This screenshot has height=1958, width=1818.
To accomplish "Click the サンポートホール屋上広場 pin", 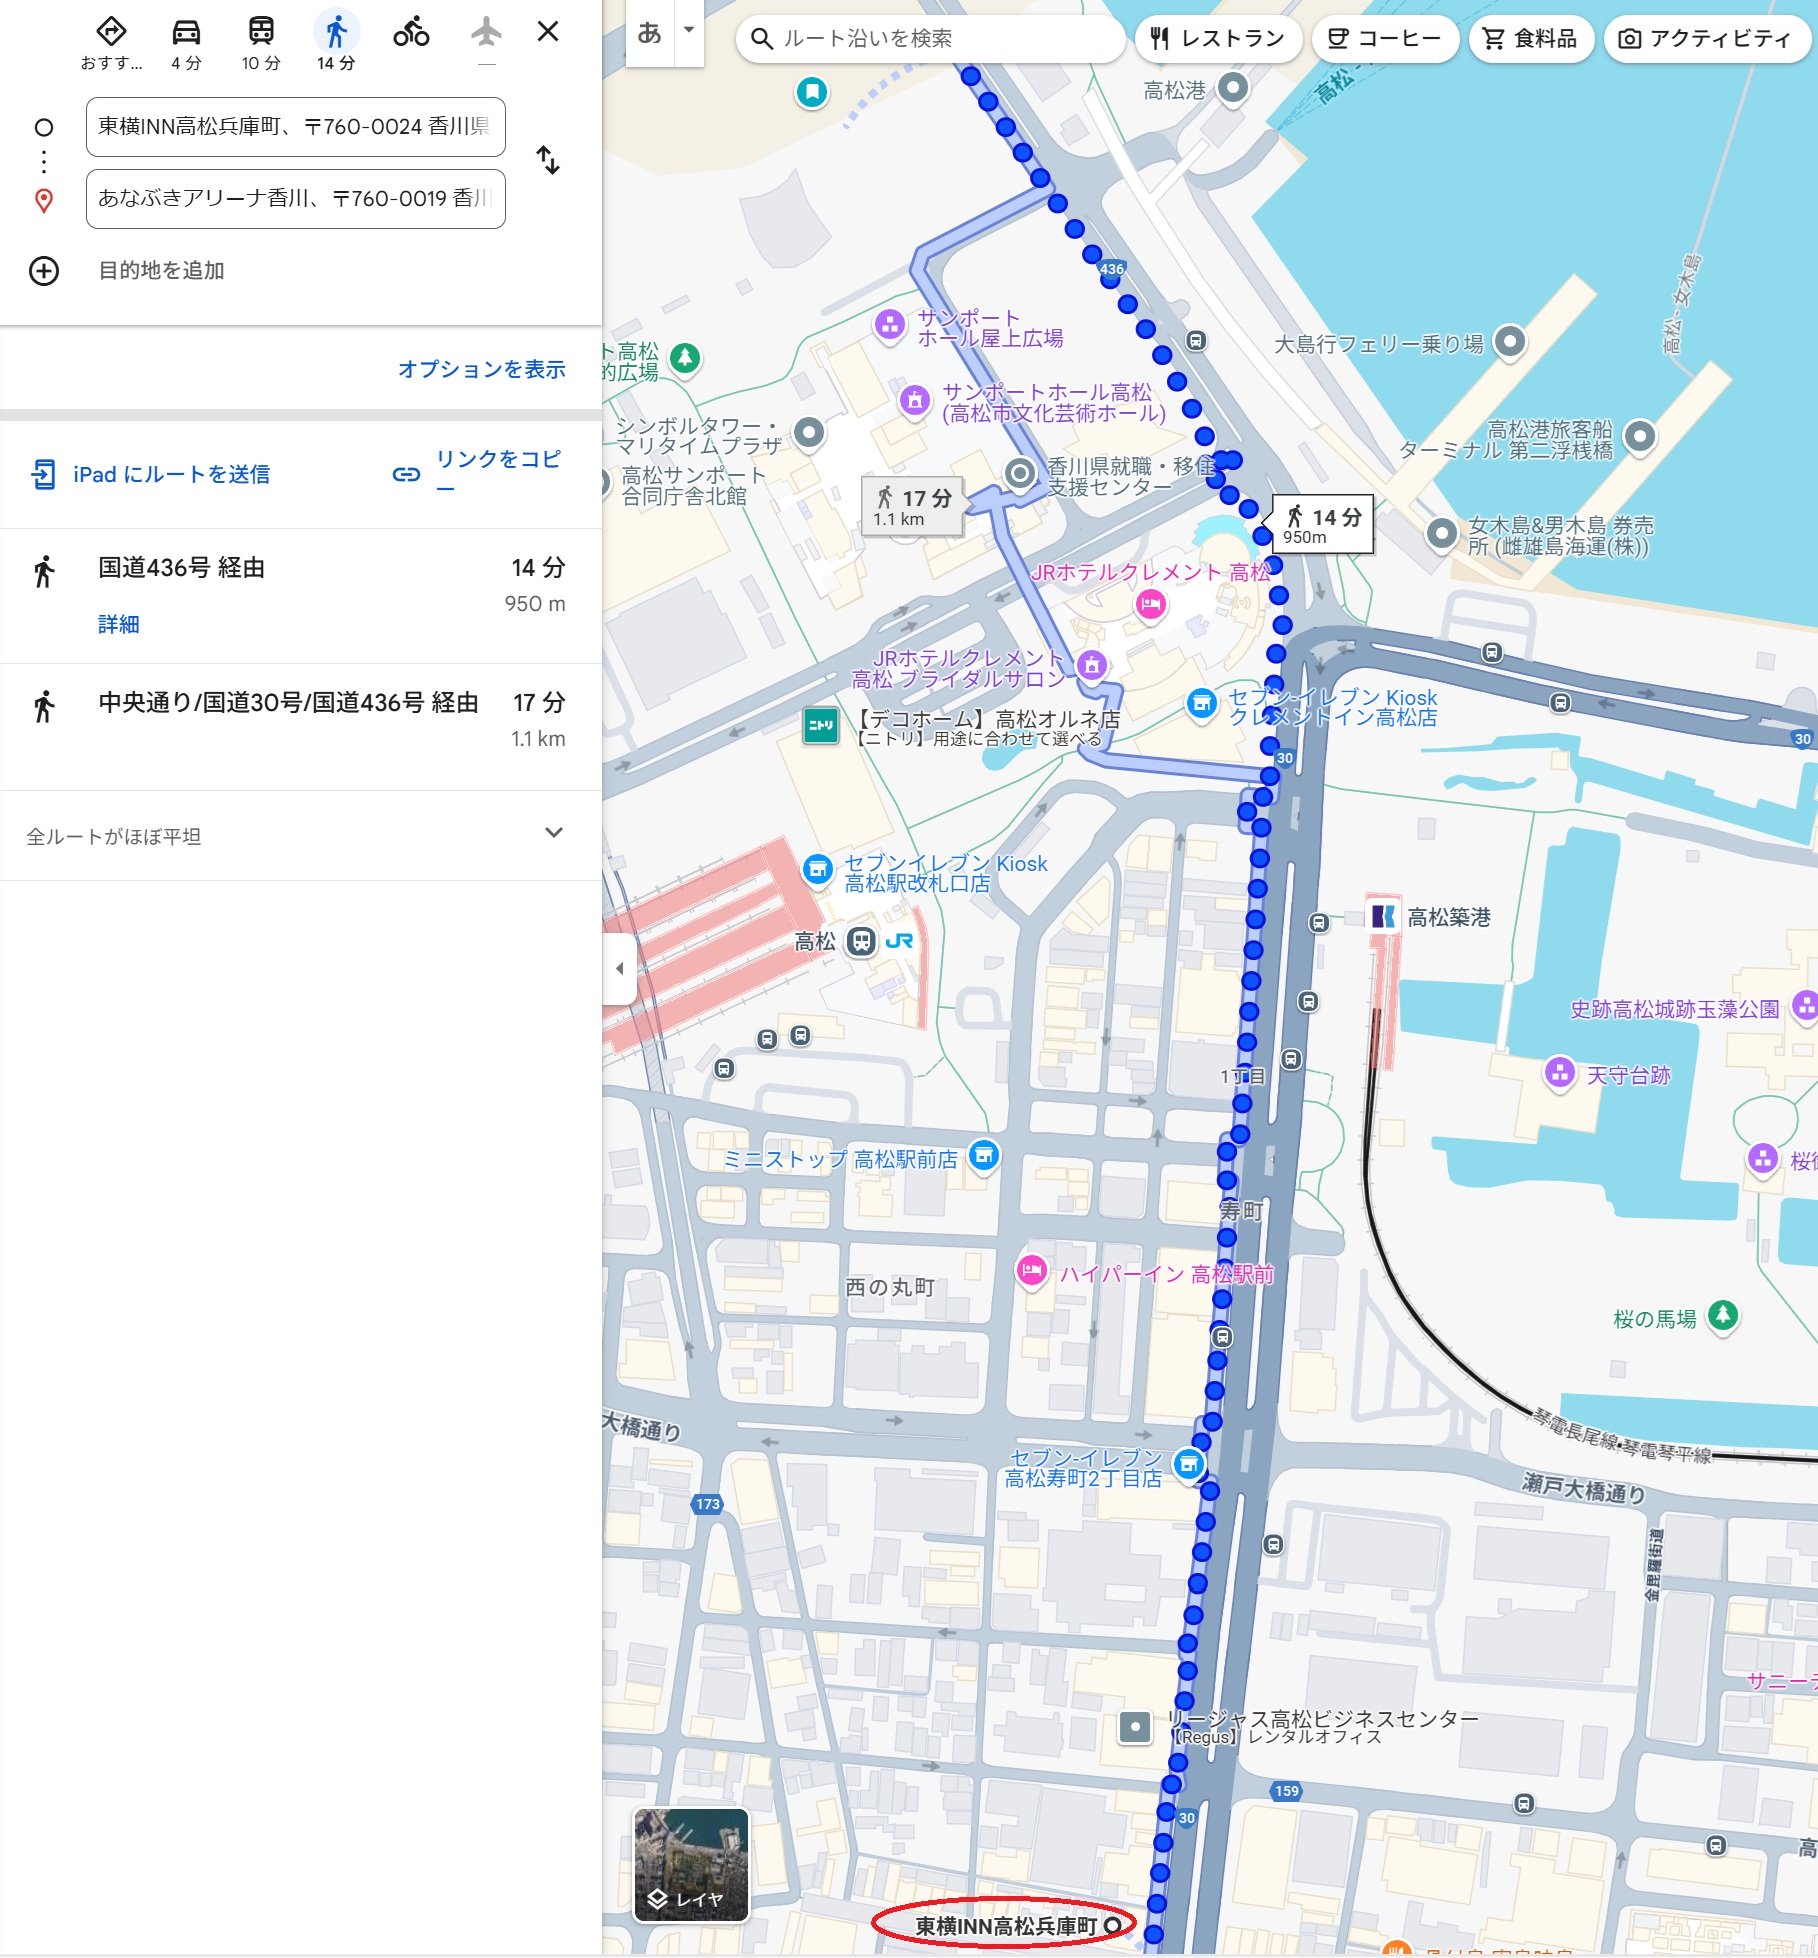I will tap(889, 324).
